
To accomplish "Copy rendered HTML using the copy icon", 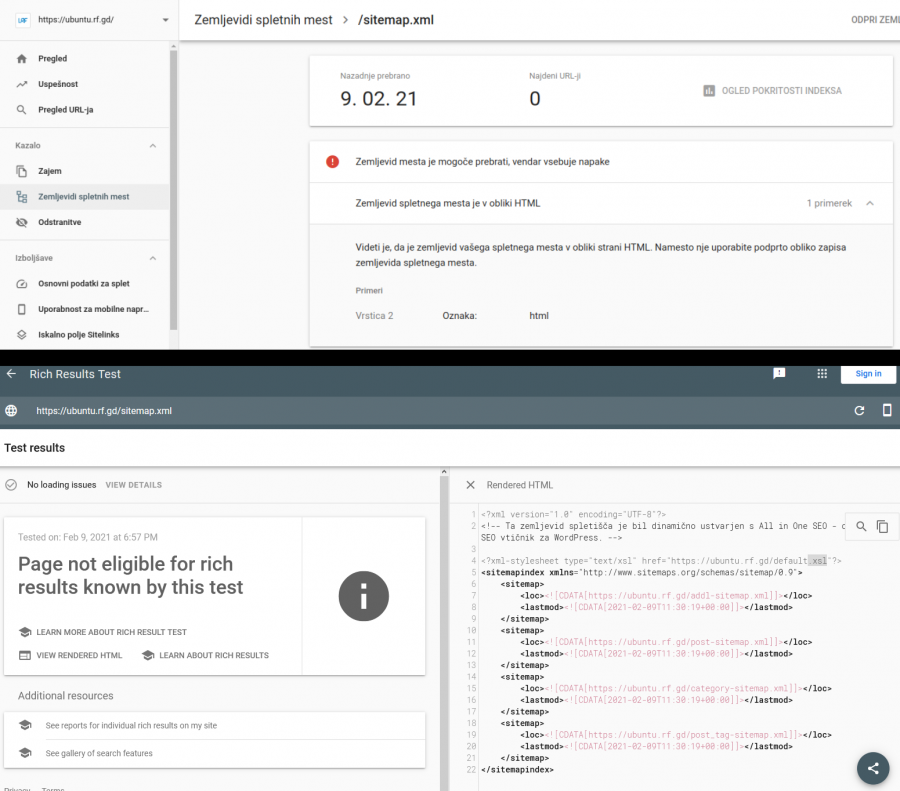I will [882, 526].
